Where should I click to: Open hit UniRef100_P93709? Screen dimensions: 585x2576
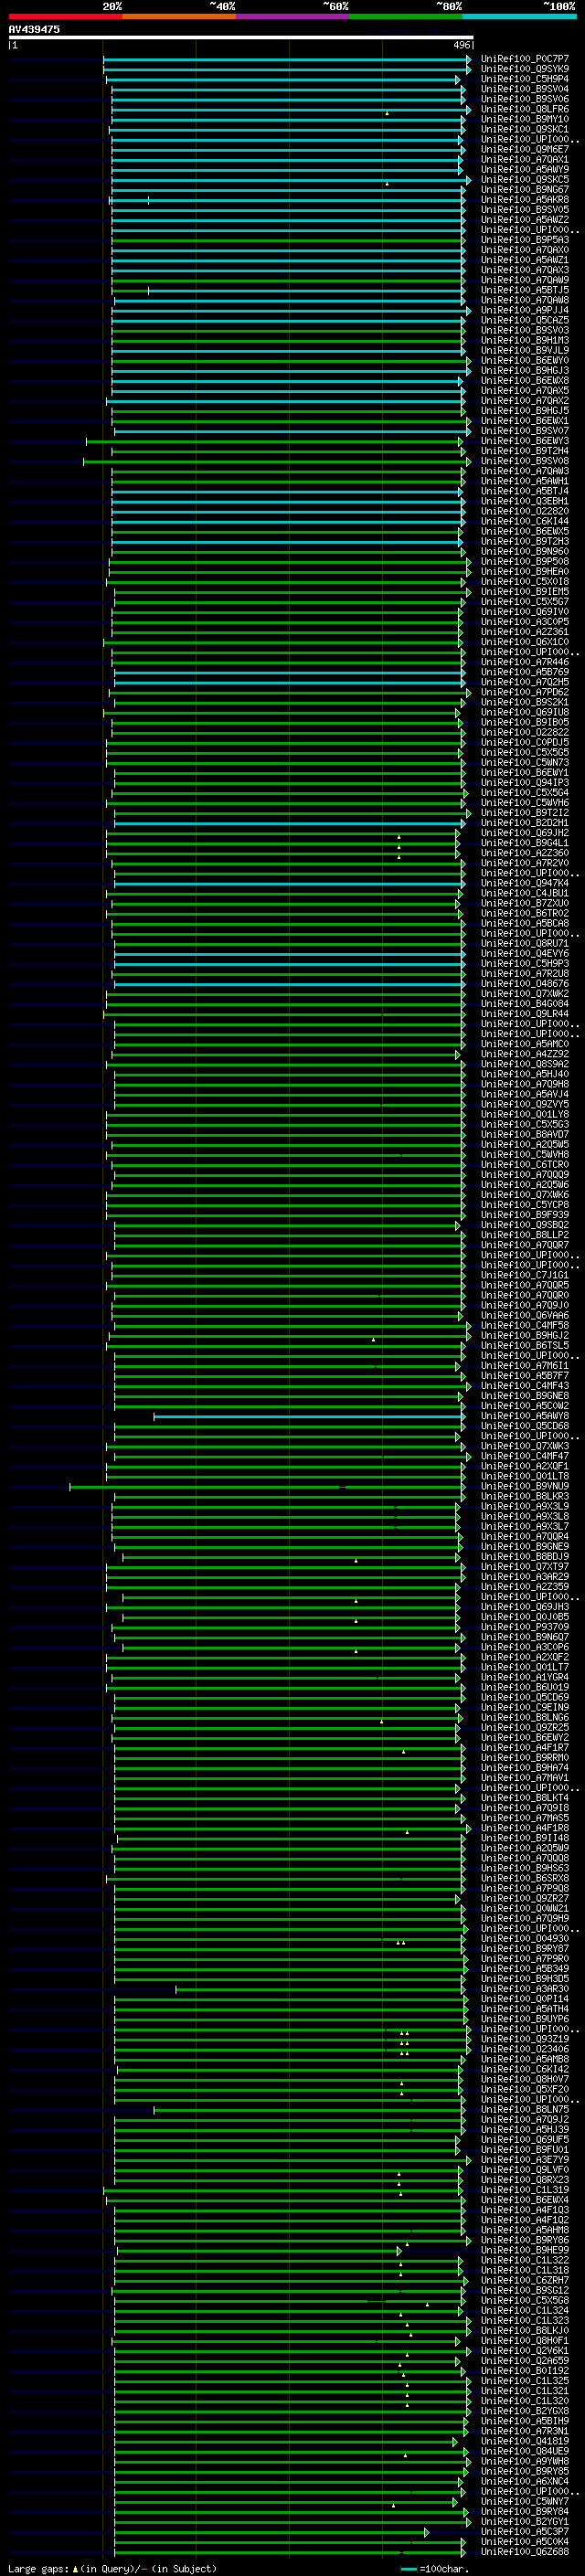(x=525, y=1627)
